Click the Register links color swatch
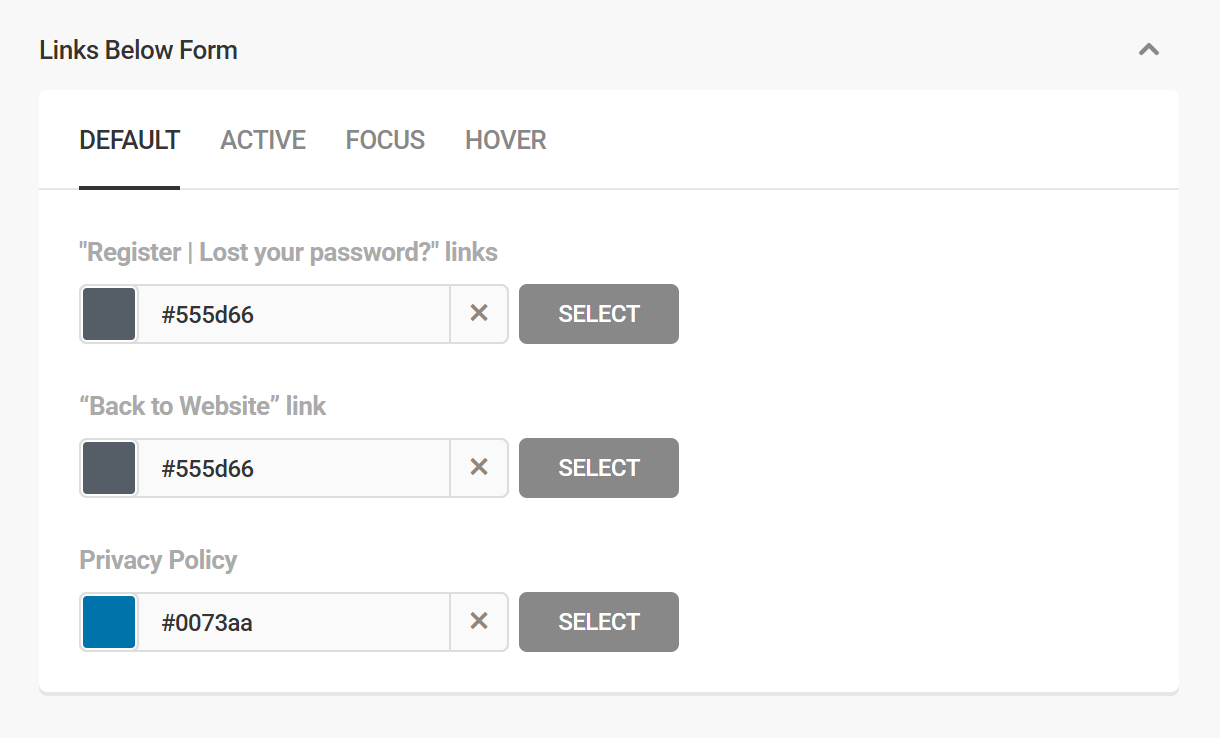Screen dimensions: 1220x738 point(109,314)
